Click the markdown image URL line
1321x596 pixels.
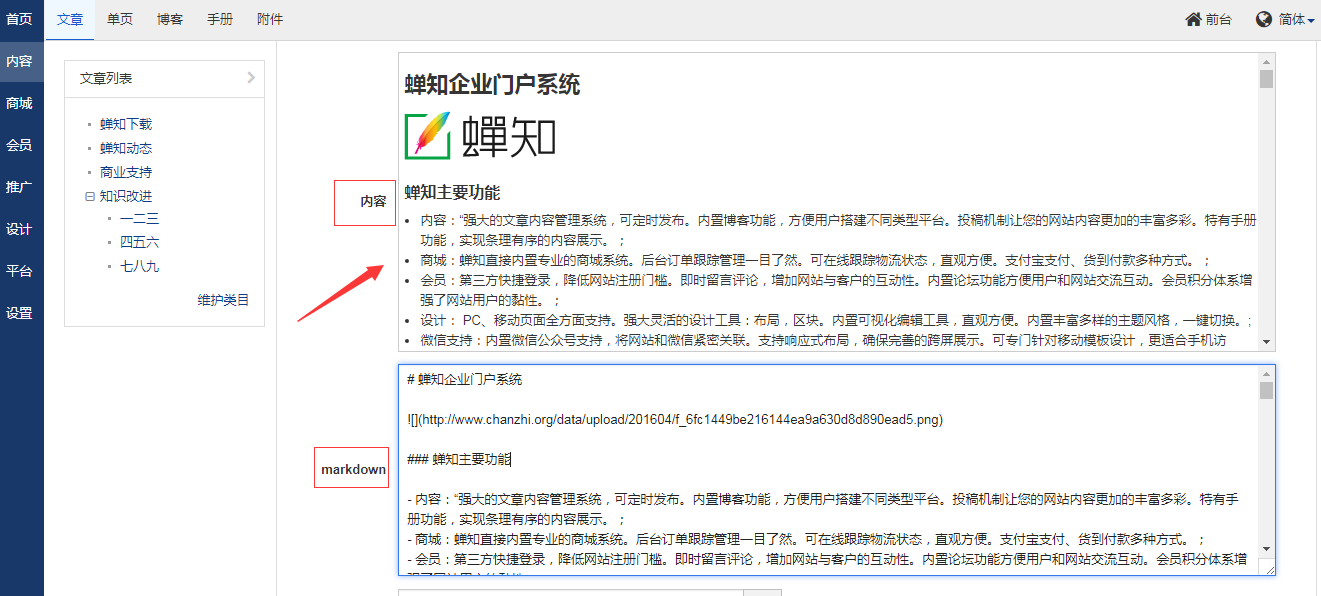click(x=675, y=419)
